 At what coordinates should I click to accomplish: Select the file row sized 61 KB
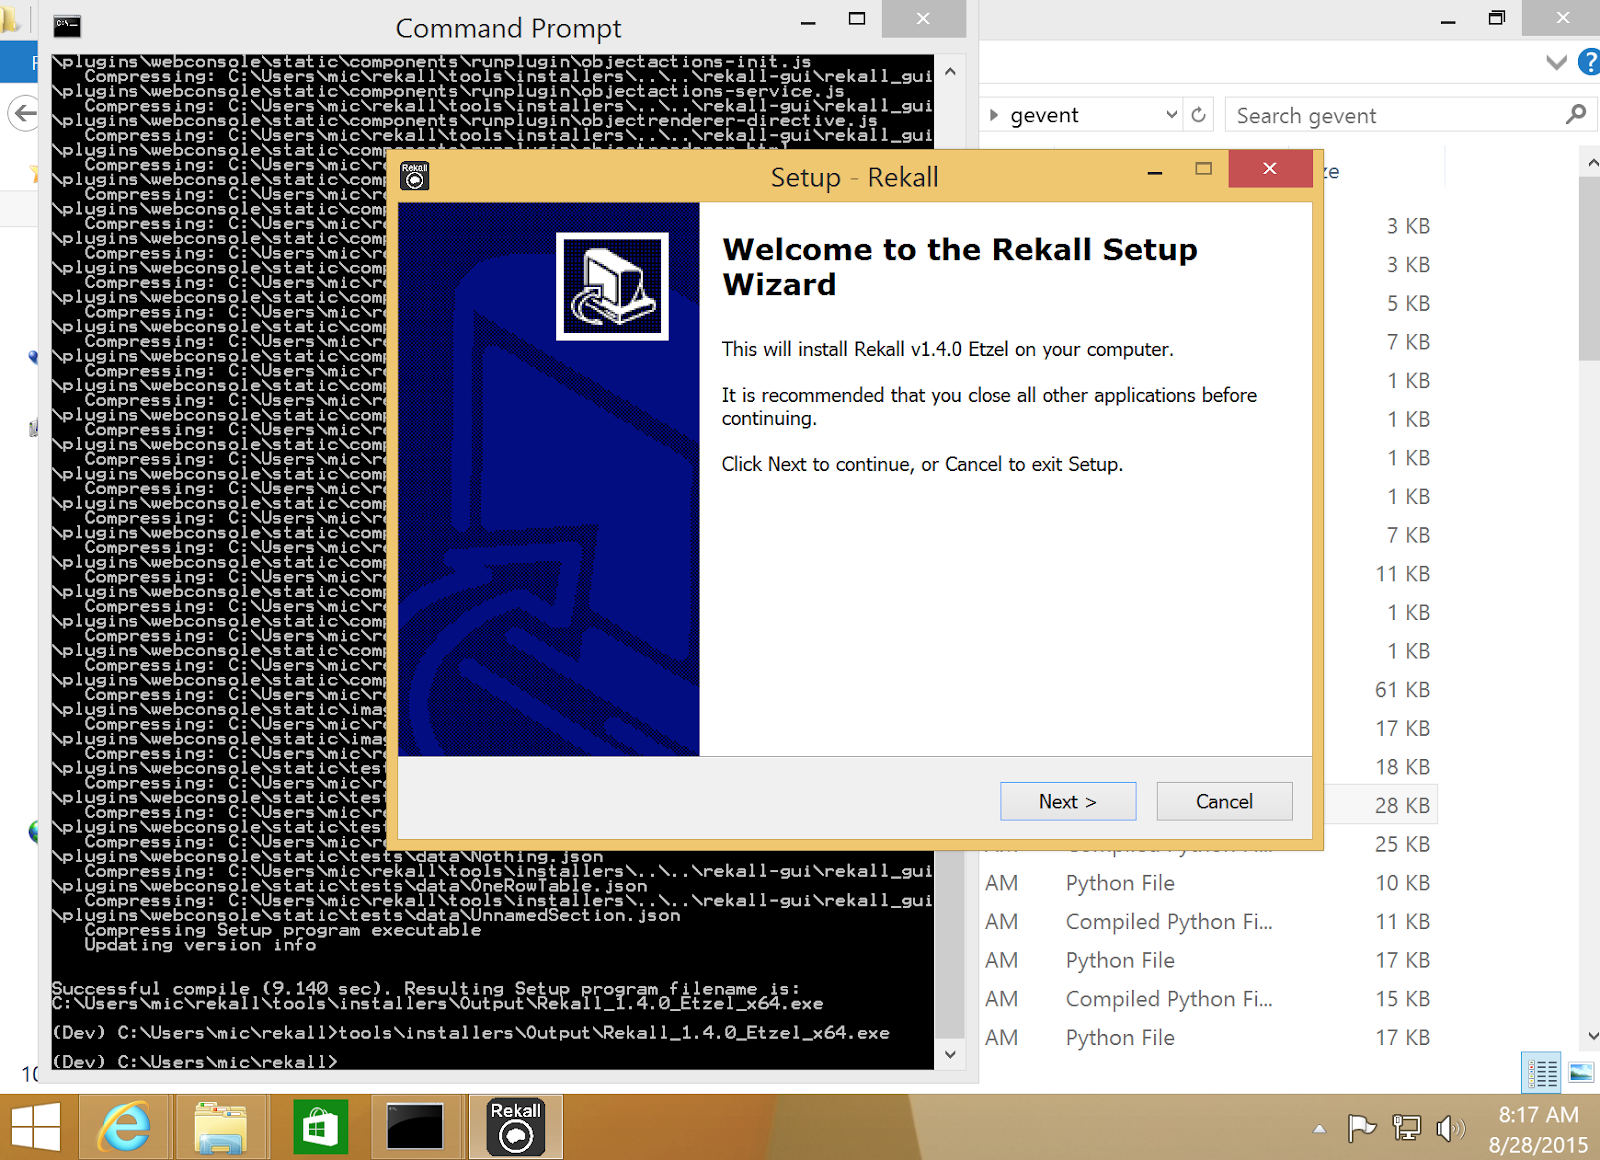[1381, 690]
